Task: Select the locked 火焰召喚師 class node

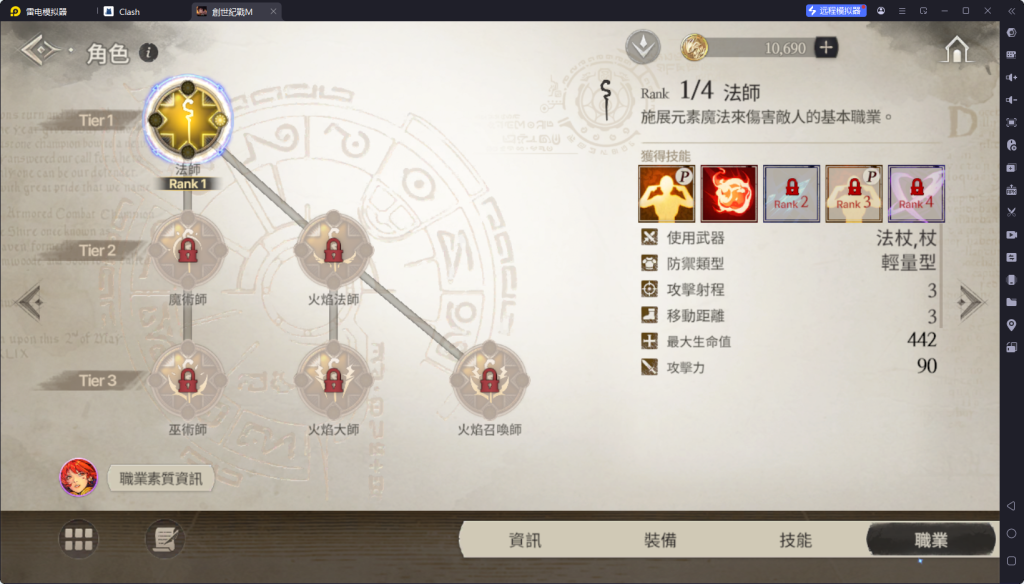Action: click(489, 380)
